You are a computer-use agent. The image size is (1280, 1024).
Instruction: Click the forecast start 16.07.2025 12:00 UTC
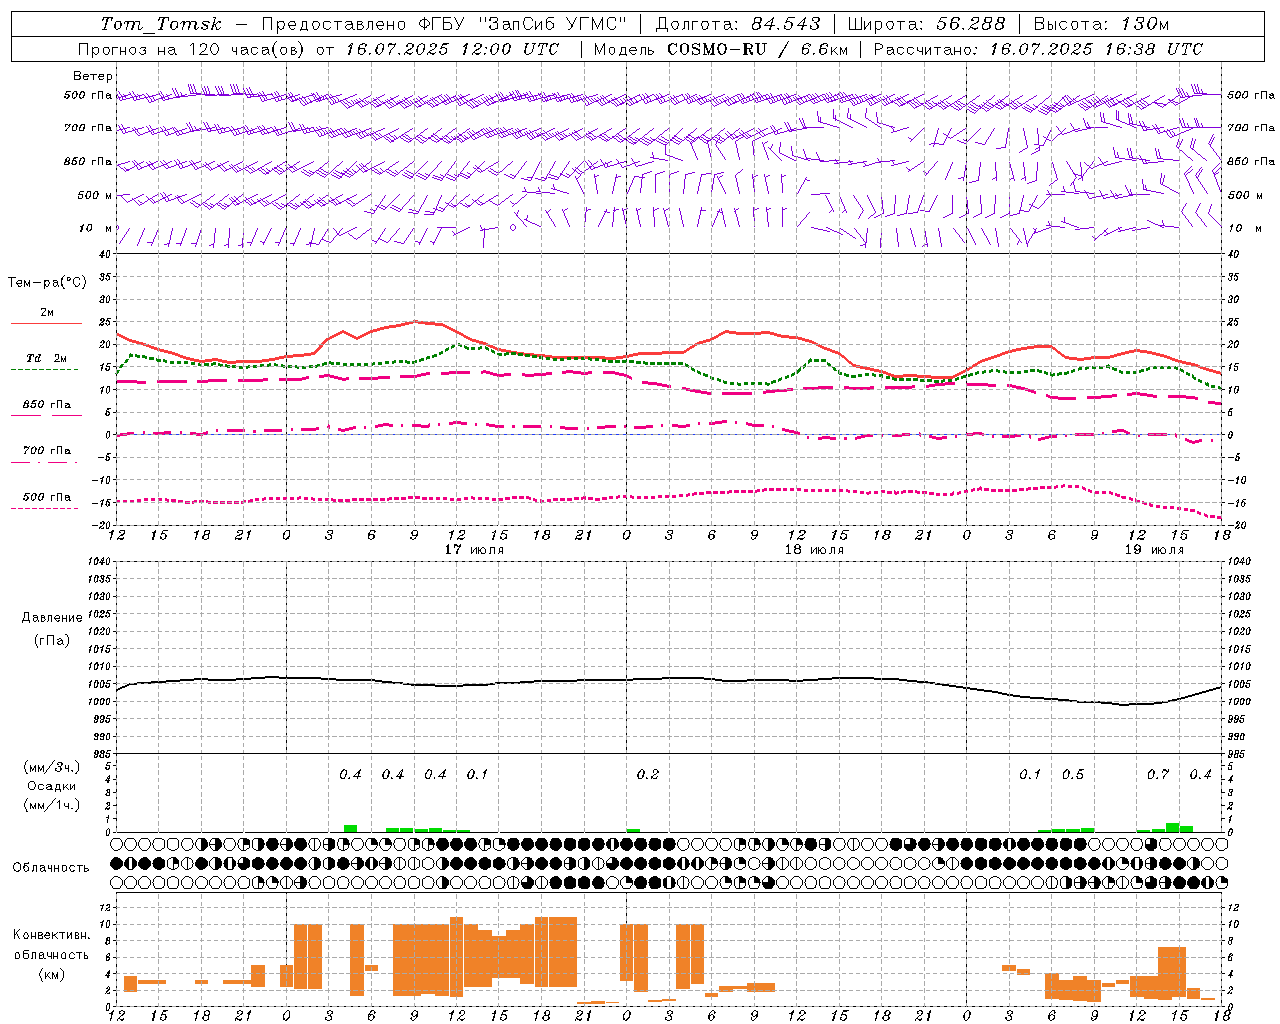452,49
